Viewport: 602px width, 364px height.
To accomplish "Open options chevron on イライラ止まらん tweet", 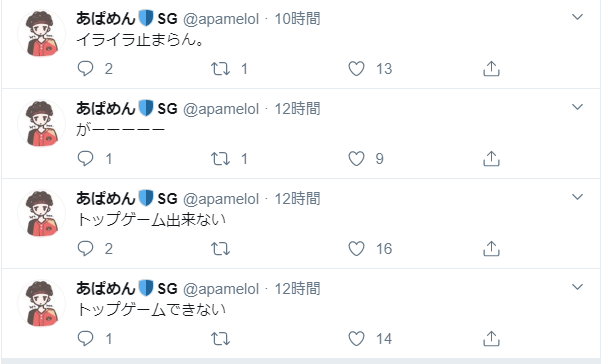I will coord(577,17).
